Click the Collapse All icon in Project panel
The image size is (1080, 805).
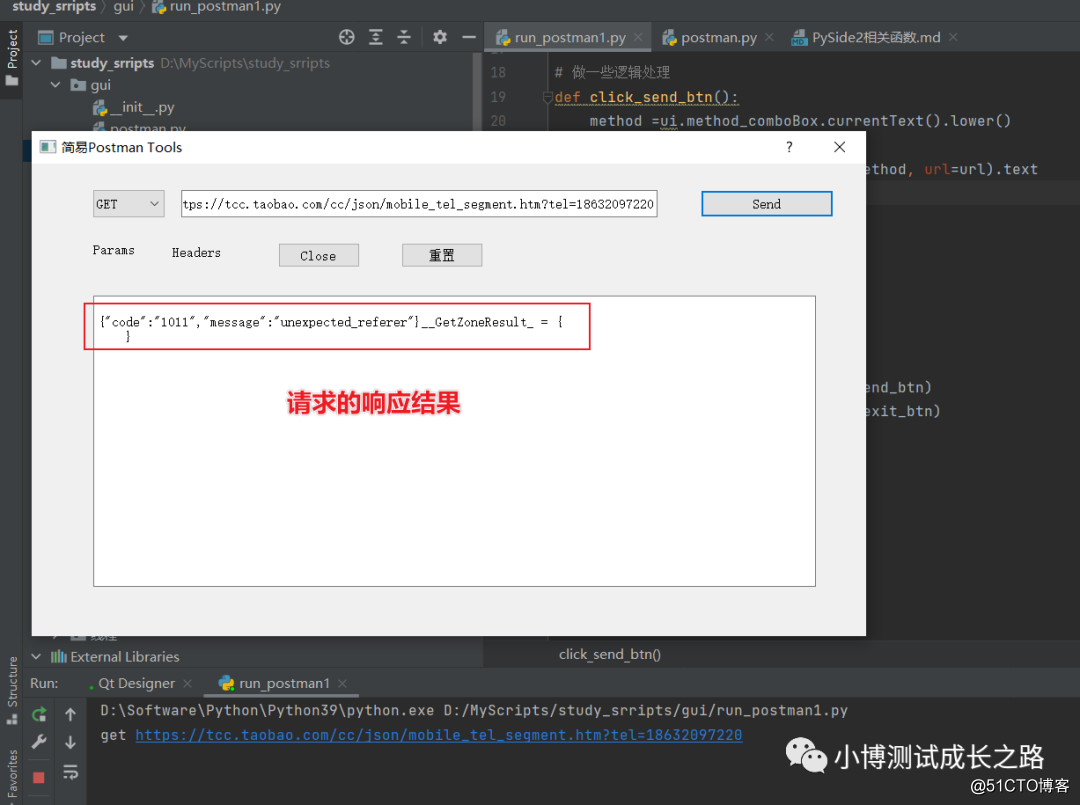coord(404,37)
